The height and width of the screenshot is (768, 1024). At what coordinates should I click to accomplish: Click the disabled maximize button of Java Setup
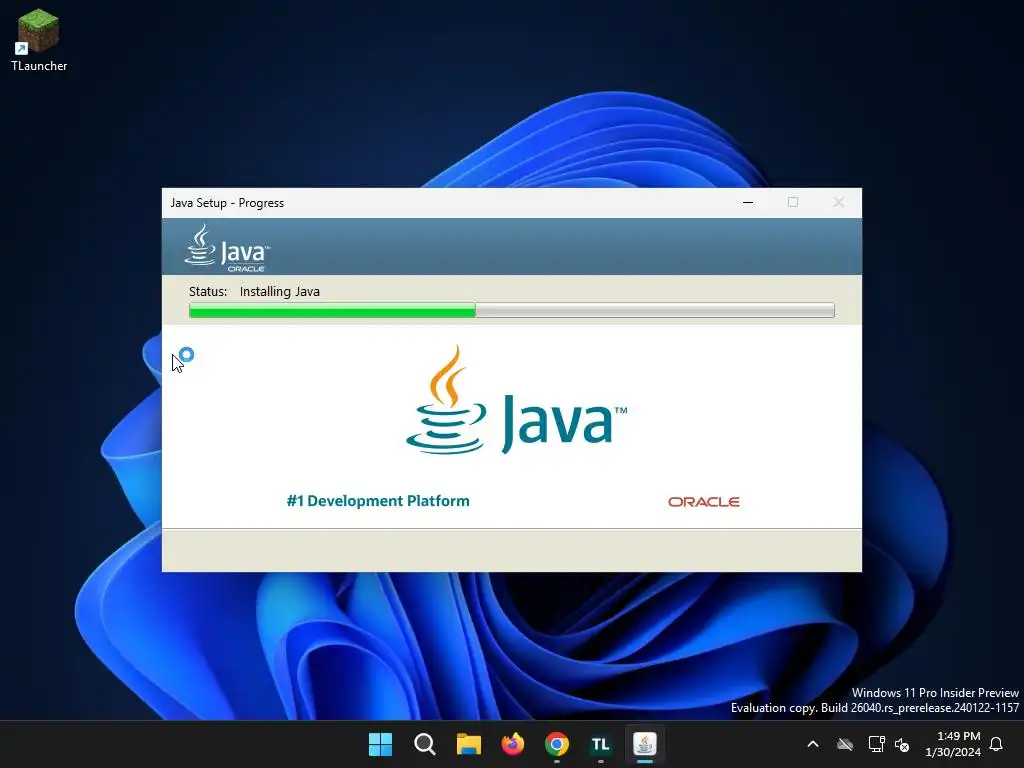(793, 202)
